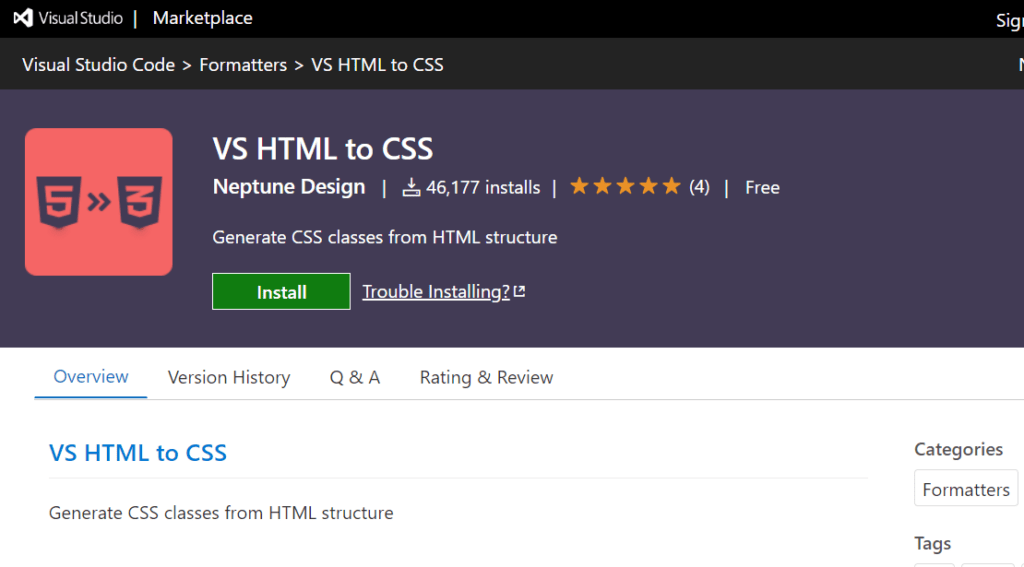Switch to the Version History tab
The width and height of the screenshot is (1024, 567).
point(229,378)
